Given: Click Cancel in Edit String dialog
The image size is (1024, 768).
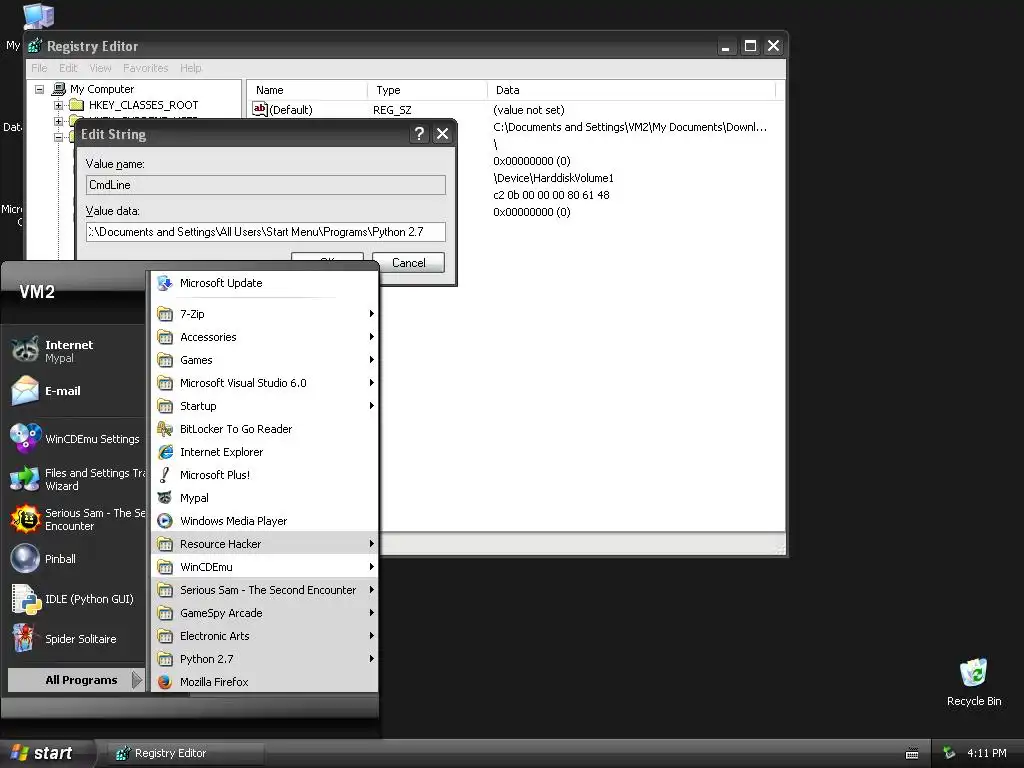Looking at the screenshot, I should click(x=408, y=263).
